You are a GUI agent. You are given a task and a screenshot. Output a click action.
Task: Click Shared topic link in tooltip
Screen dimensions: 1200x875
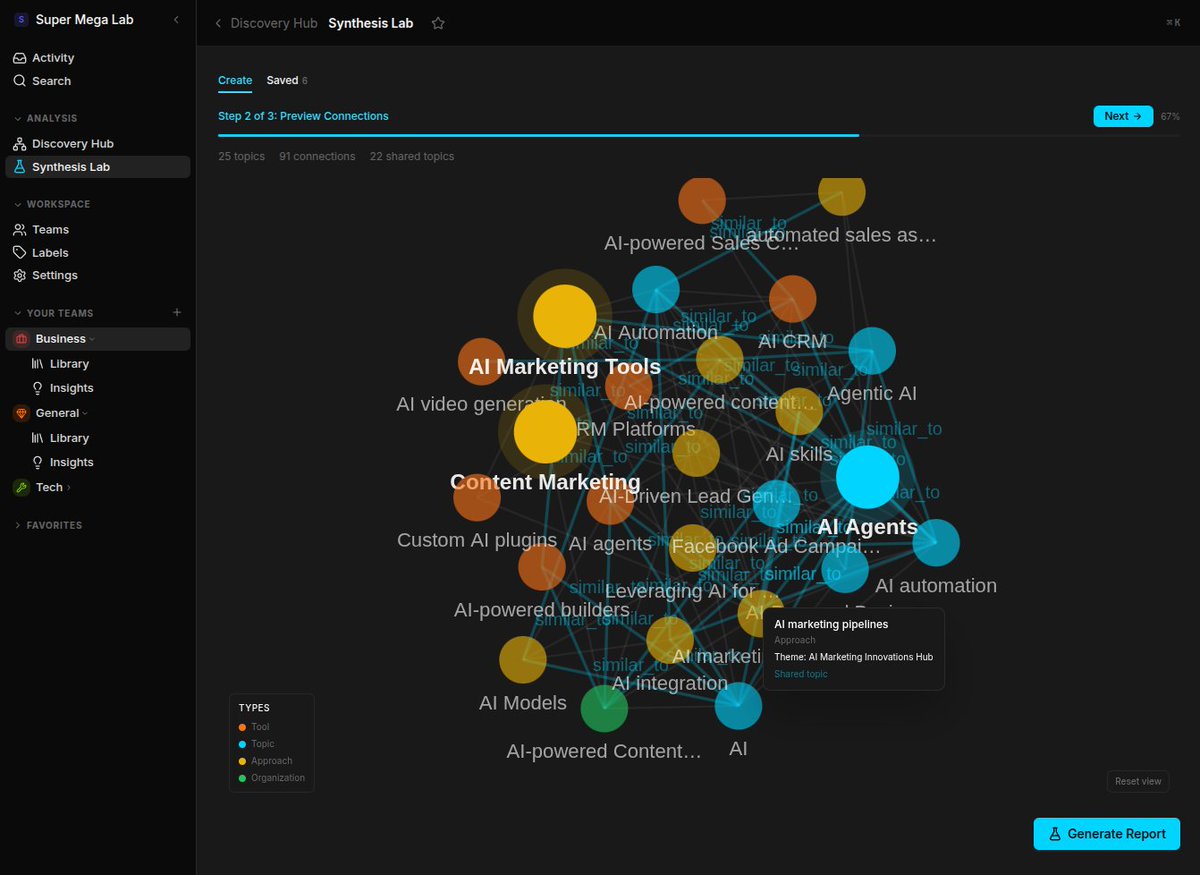click(801, 674)
